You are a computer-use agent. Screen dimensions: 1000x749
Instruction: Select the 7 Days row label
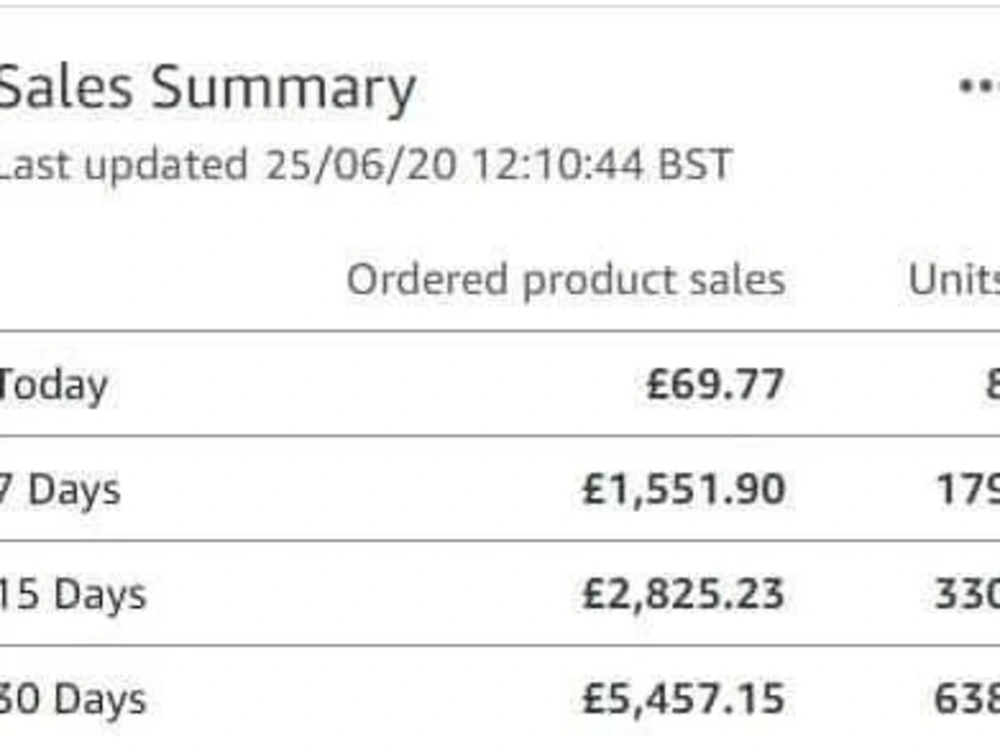tap(60, 490)
